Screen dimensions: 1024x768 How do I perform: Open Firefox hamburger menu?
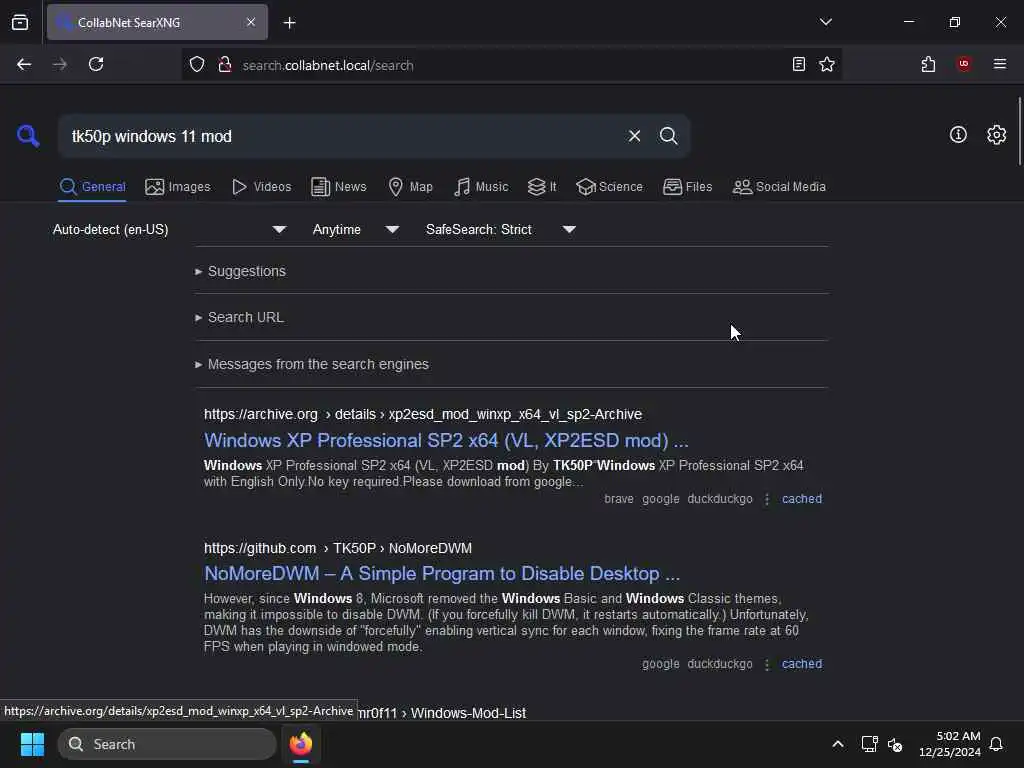1000,64
